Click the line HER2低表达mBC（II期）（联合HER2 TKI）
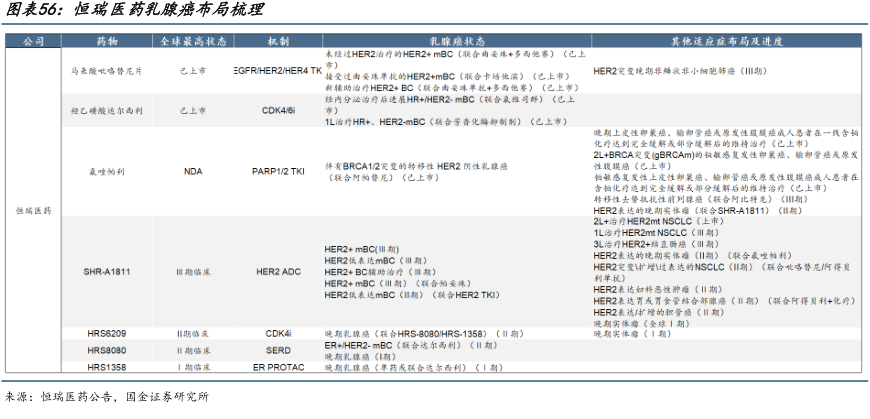This screenshot has height=419, width=870. click(x=412, y=295)
